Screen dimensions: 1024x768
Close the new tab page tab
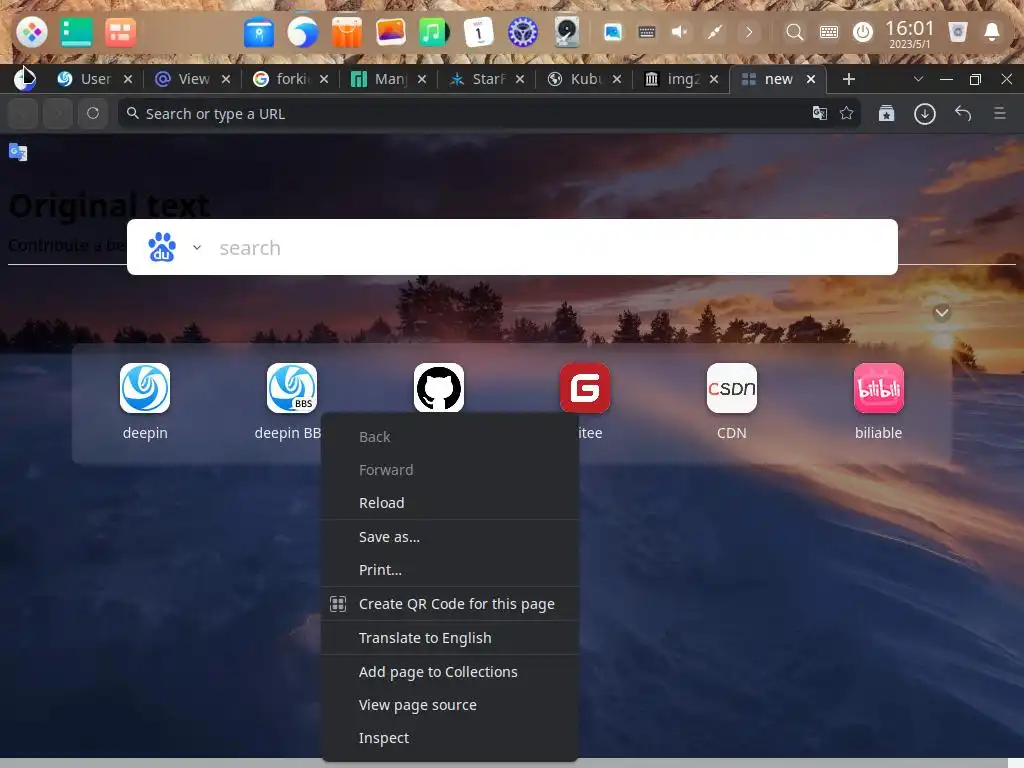tap(810, 79)
